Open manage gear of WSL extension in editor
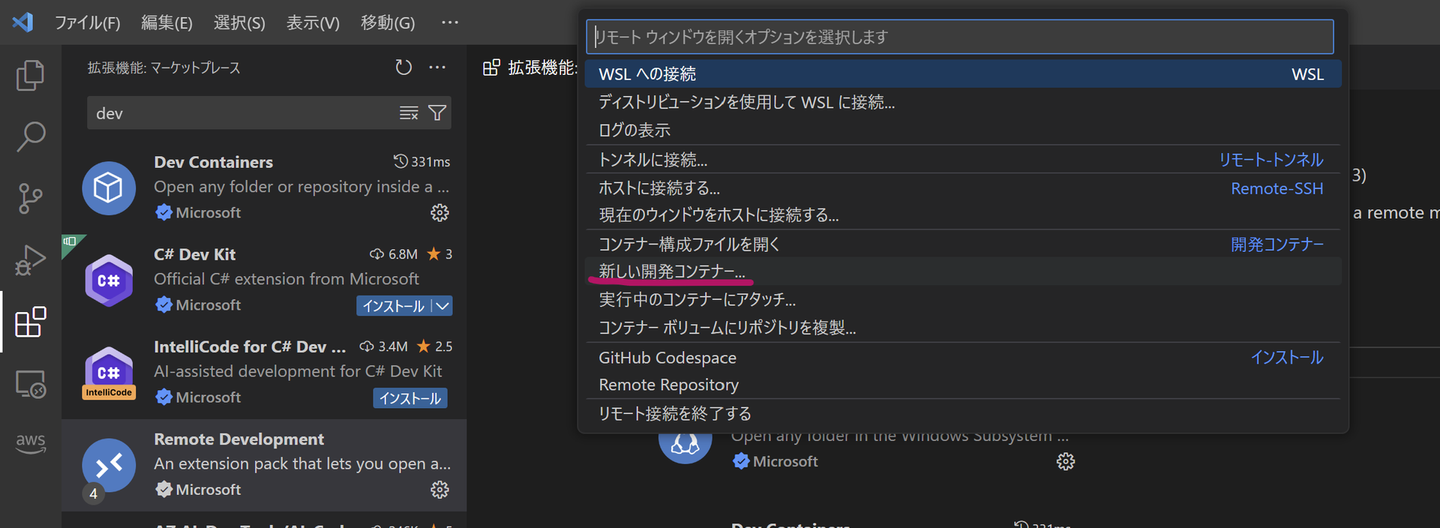This screenshot has width=1440, height=528. (x=1066, y=461)
